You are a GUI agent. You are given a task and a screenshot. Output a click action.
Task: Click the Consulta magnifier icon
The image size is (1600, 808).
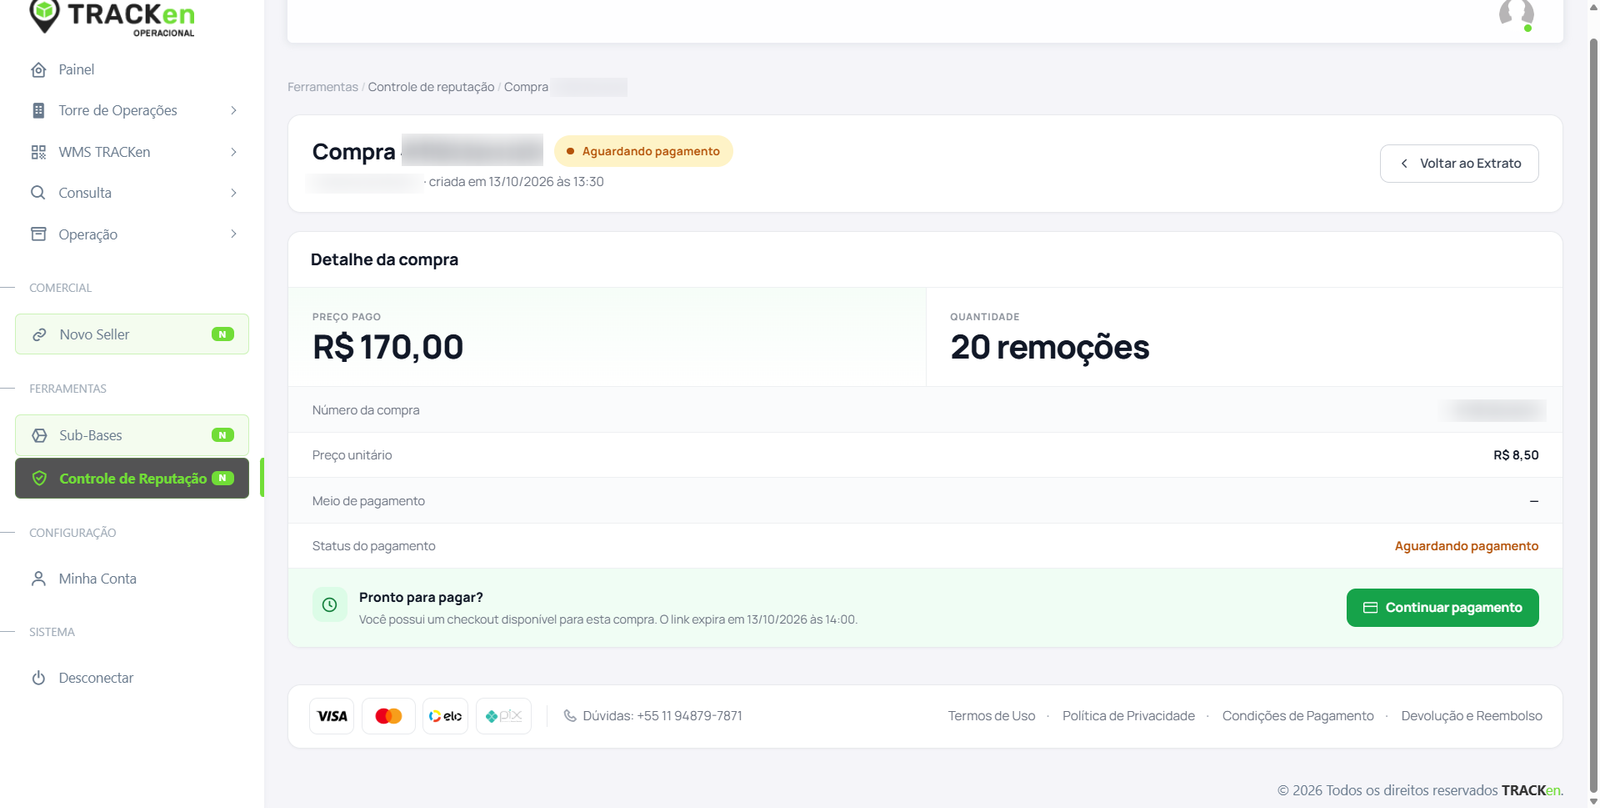click(38, 193)
